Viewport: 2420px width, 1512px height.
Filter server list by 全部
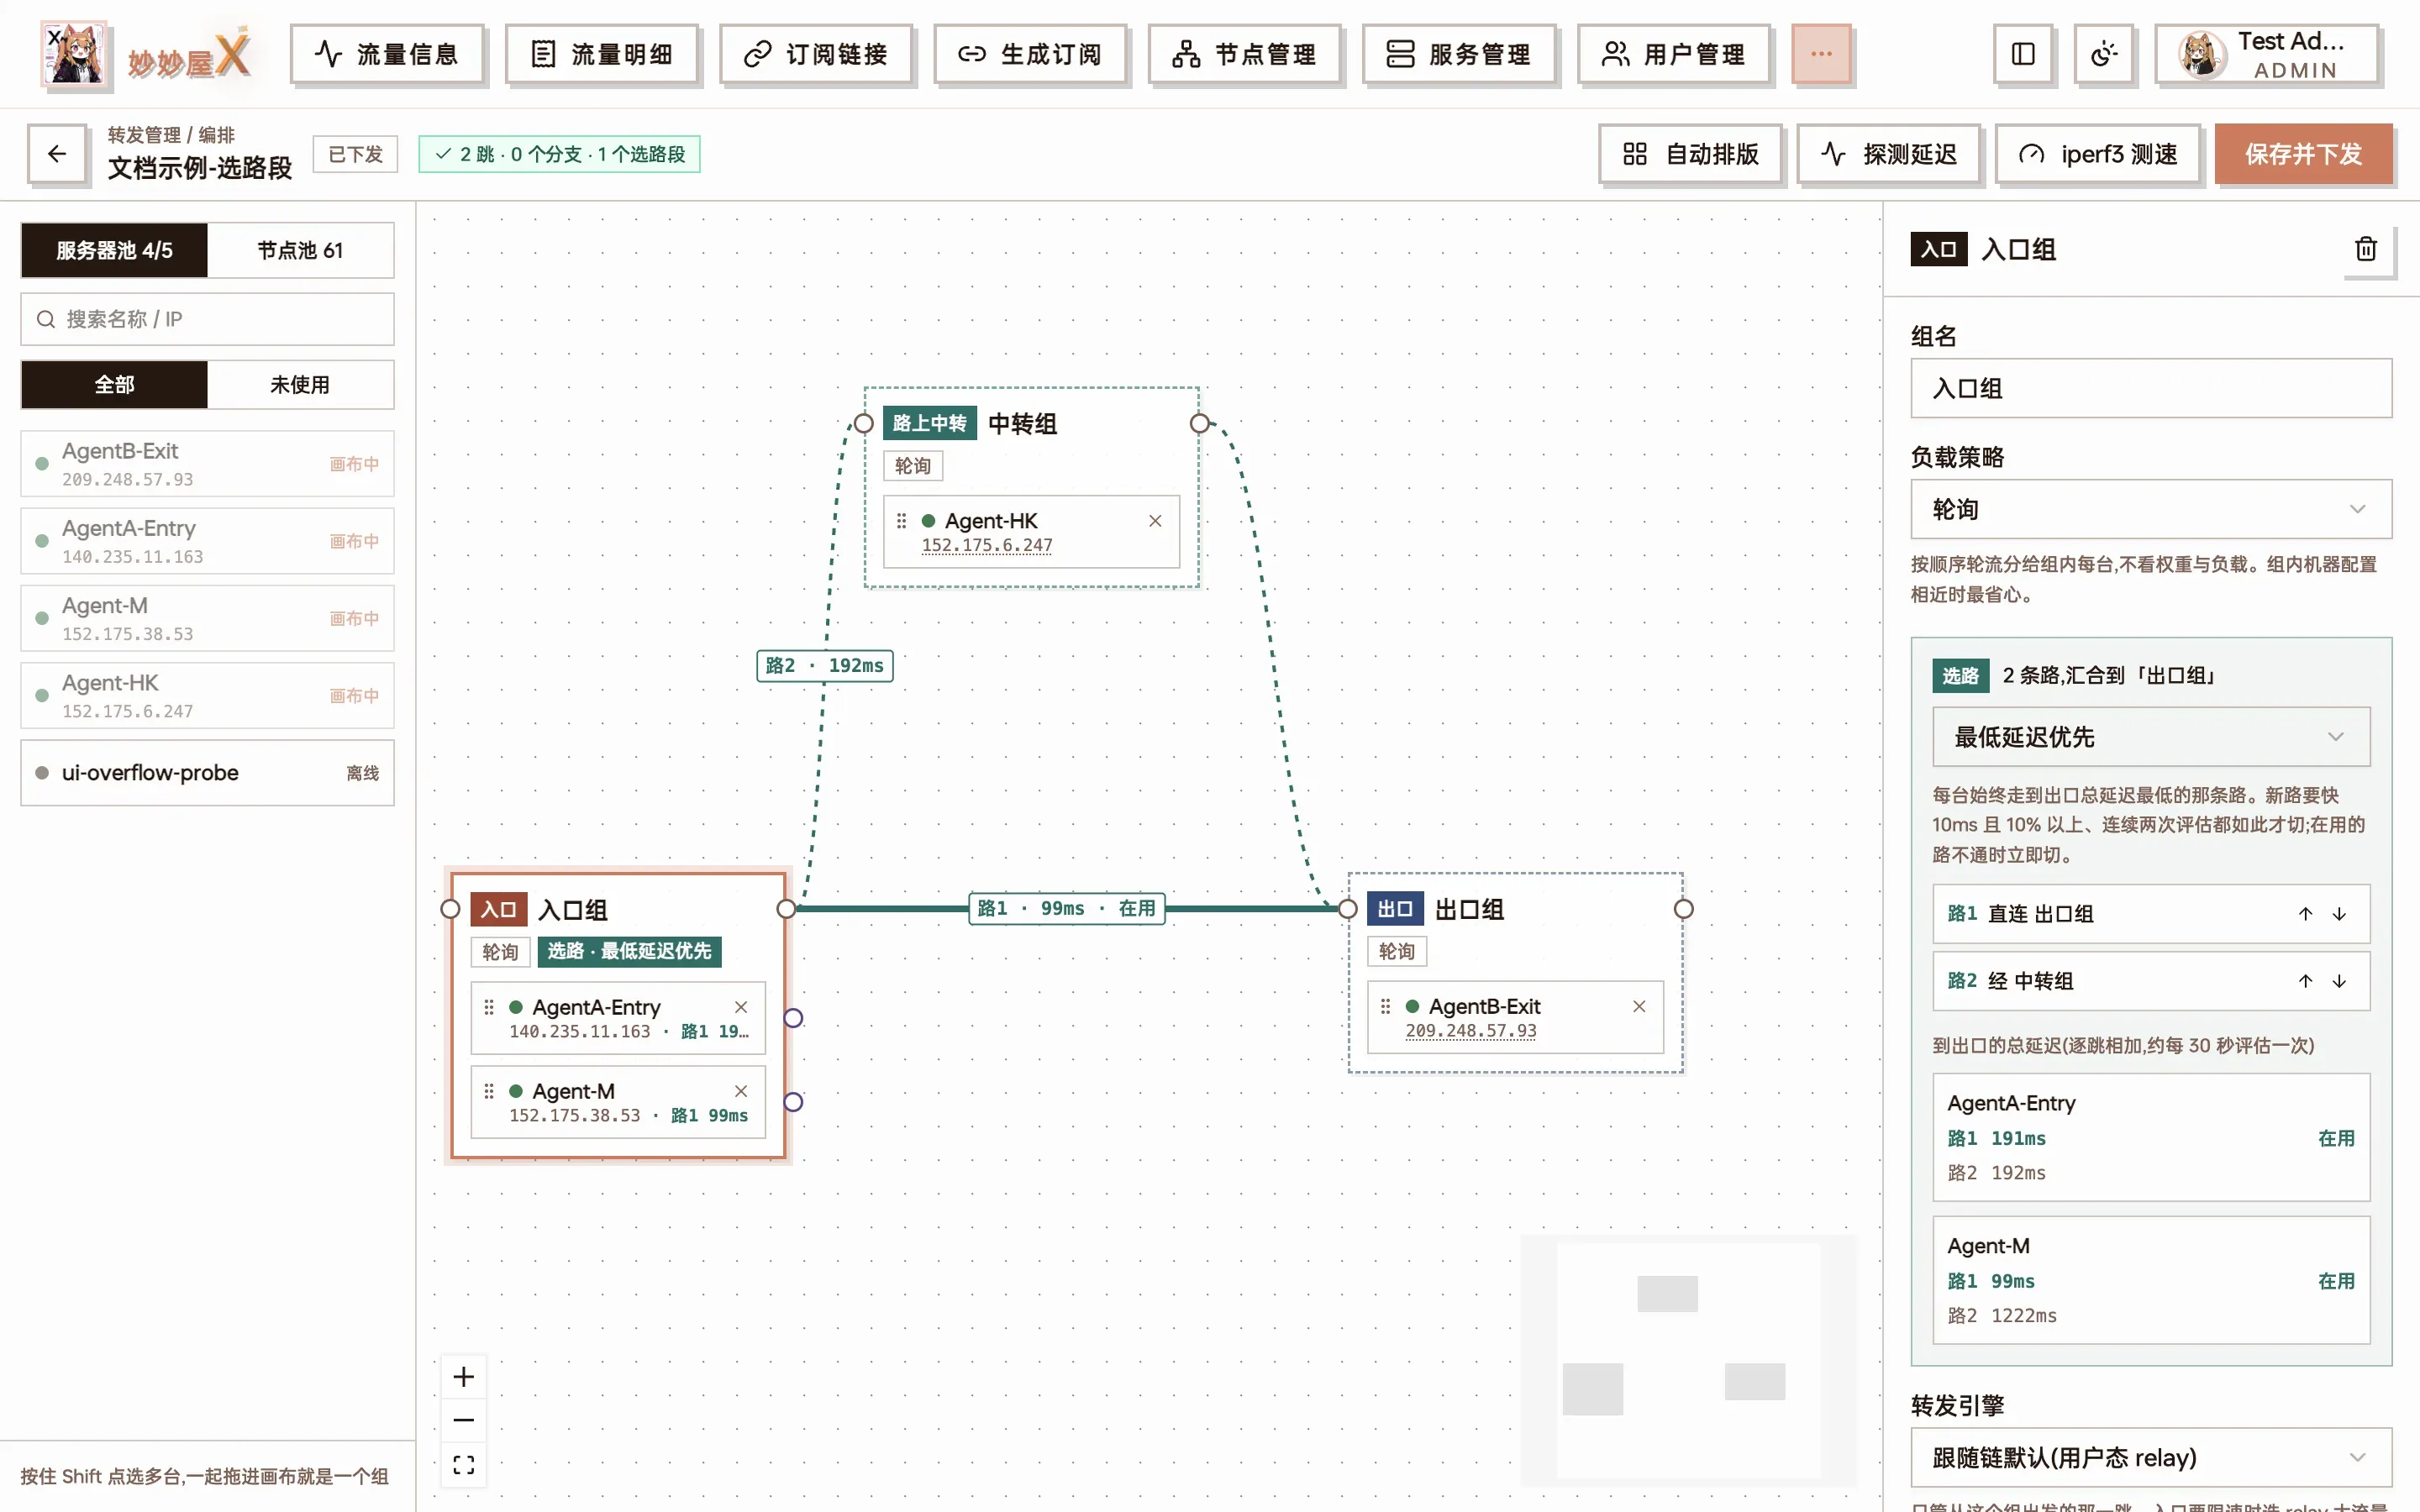point(114,385)
